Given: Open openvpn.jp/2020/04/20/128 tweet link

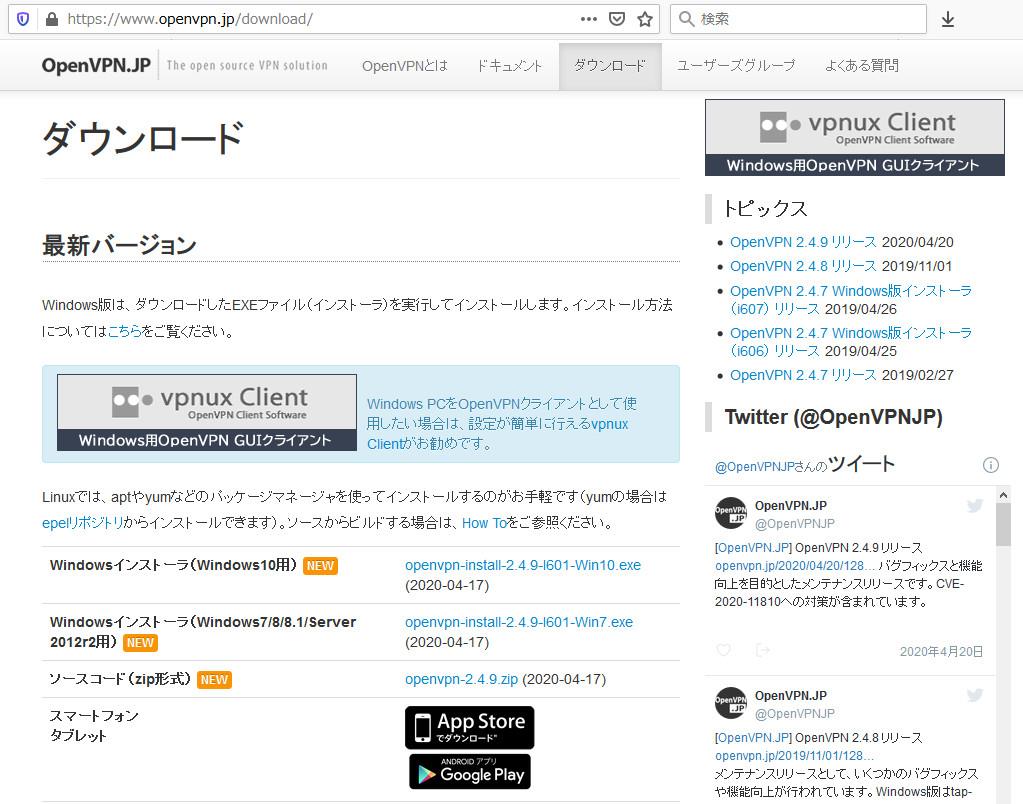Looking at the screenshot, I should tap(794, 566).
